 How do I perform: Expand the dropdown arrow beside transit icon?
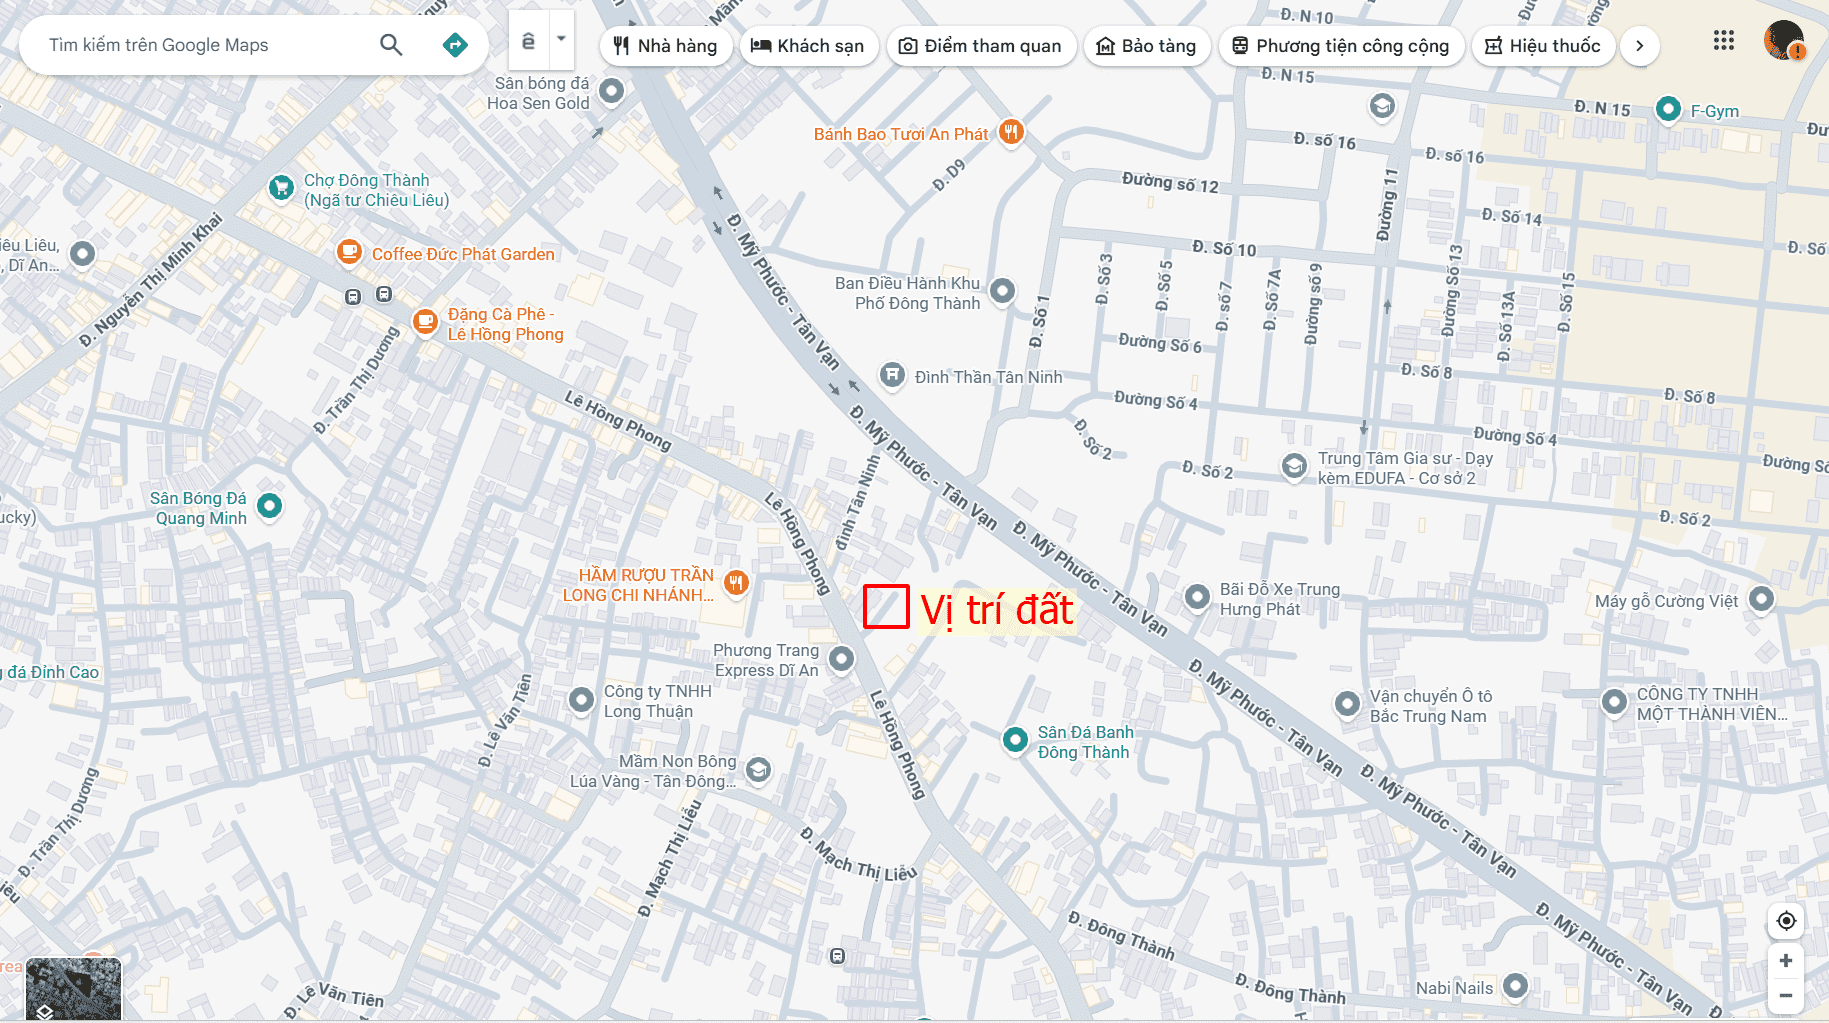pyautogui.click(x=561, y=40)
